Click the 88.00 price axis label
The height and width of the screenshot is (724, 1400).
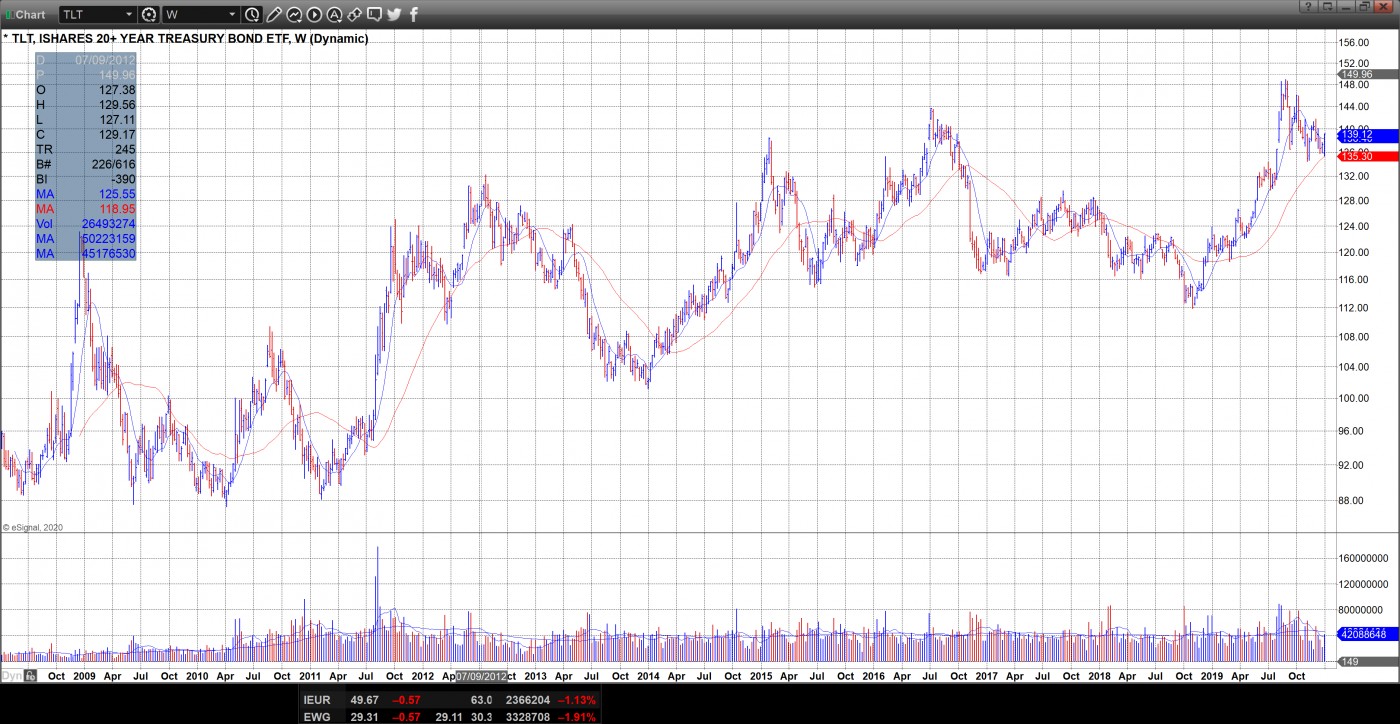point(1354,500)
